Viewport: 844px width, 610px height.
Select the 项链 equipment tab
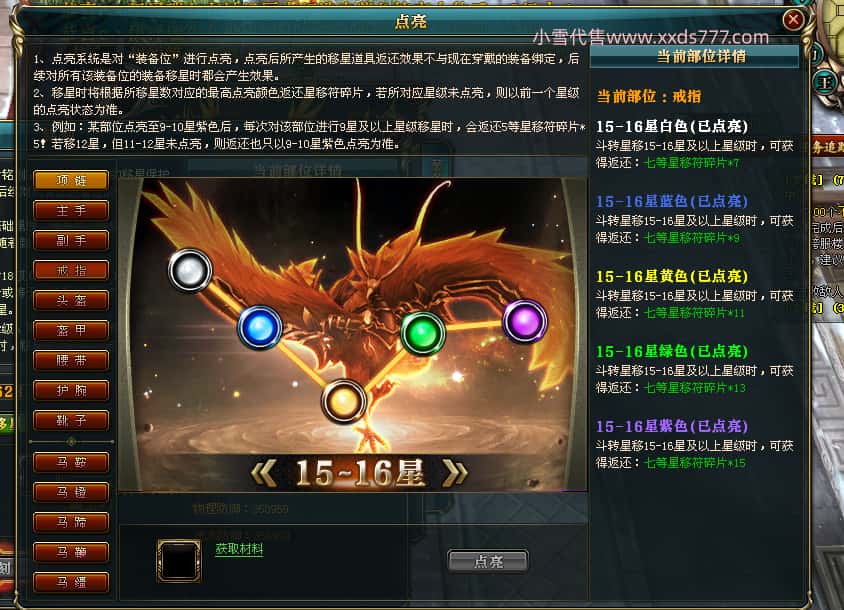[x=71, y=180]
